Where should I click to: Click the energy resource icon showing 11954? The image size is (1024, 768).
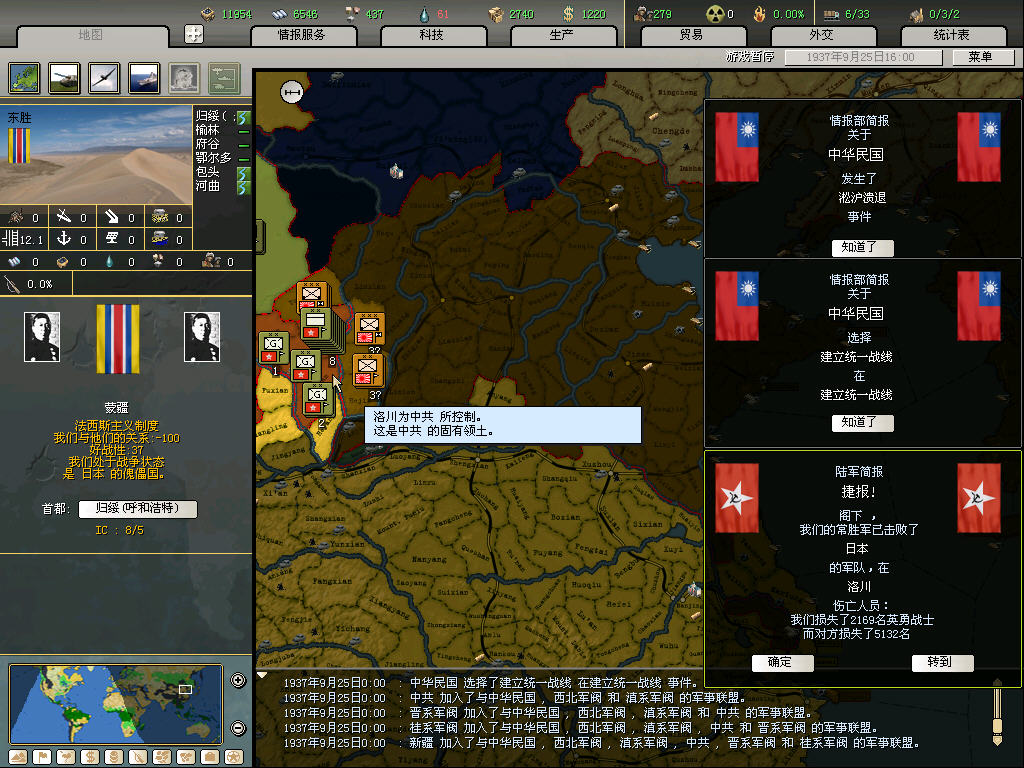(208, 14)
